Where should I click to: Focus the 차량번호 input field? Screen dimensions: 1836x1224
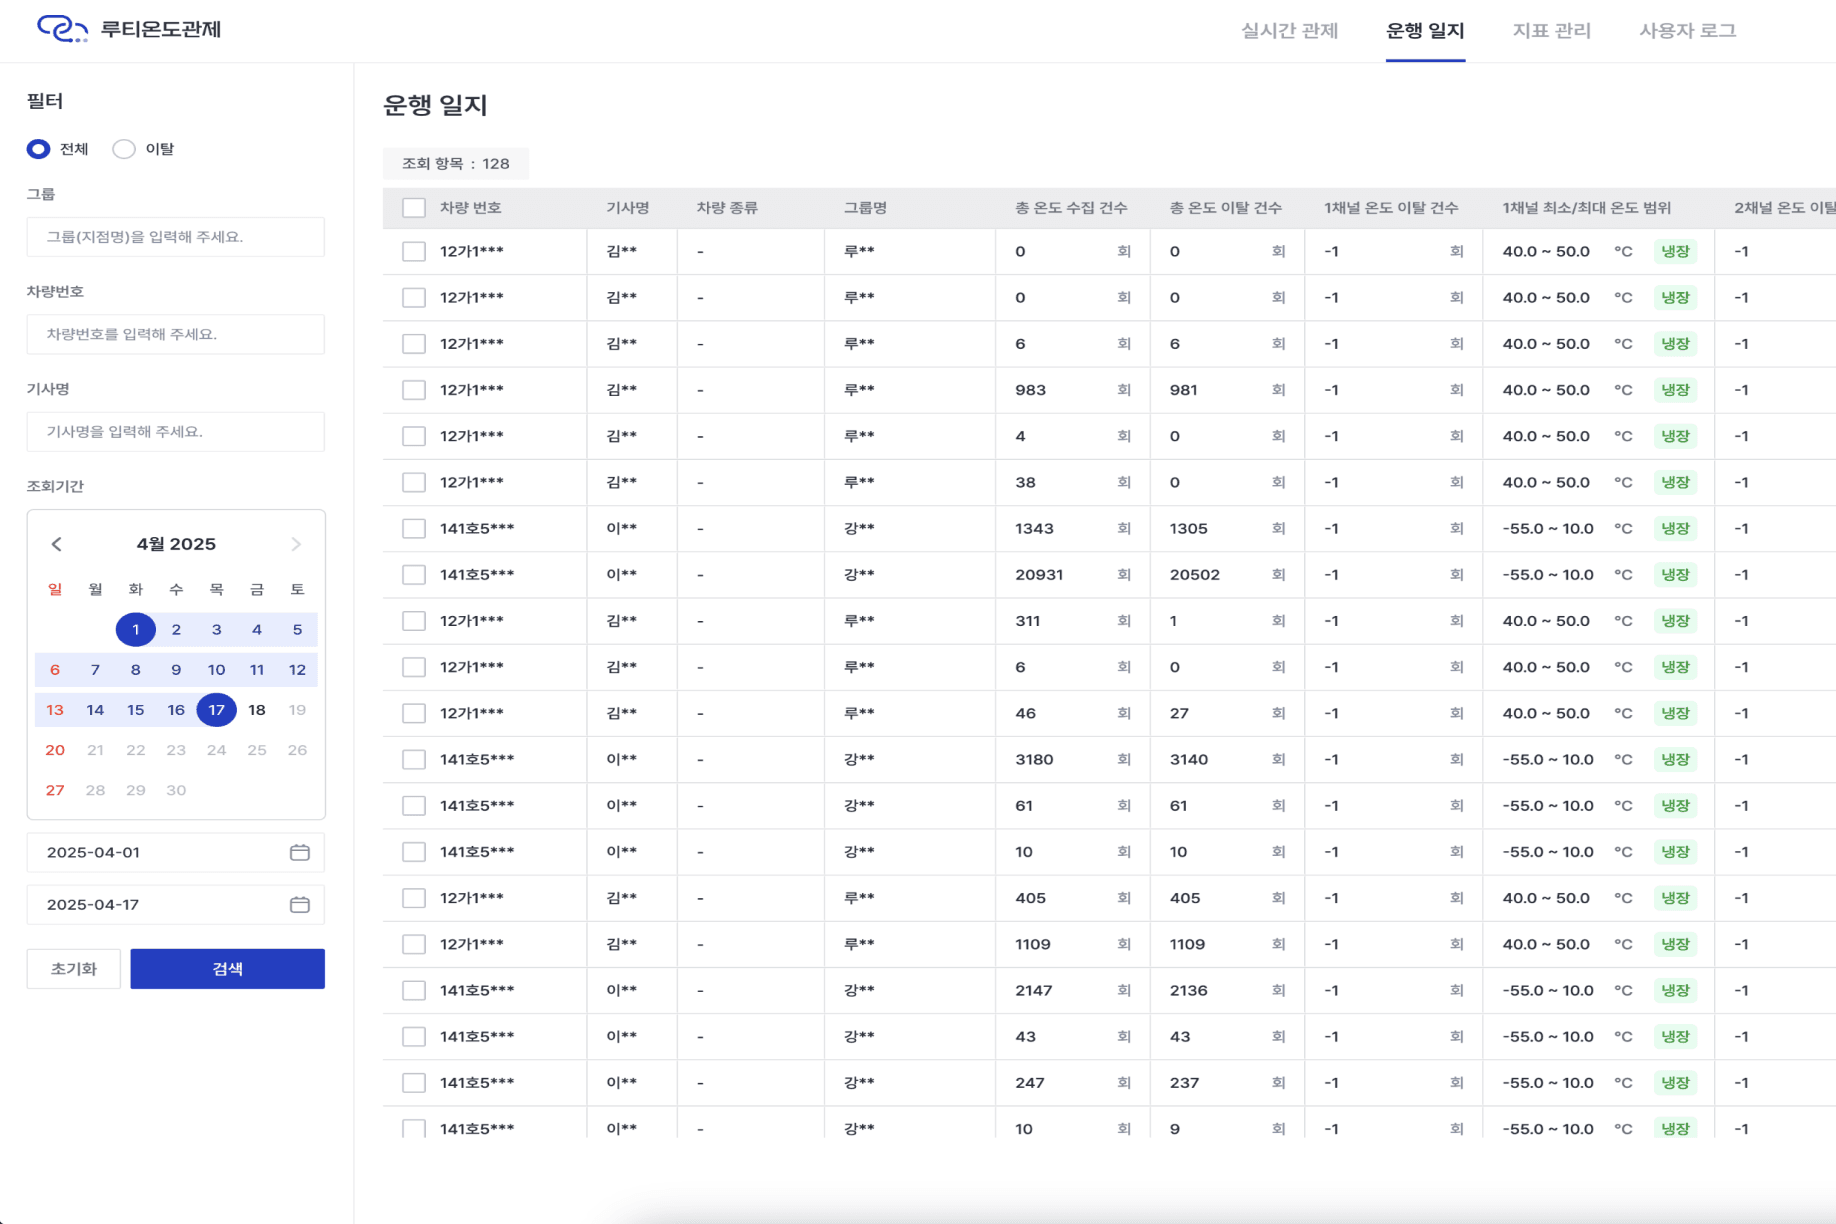point(176,334)
